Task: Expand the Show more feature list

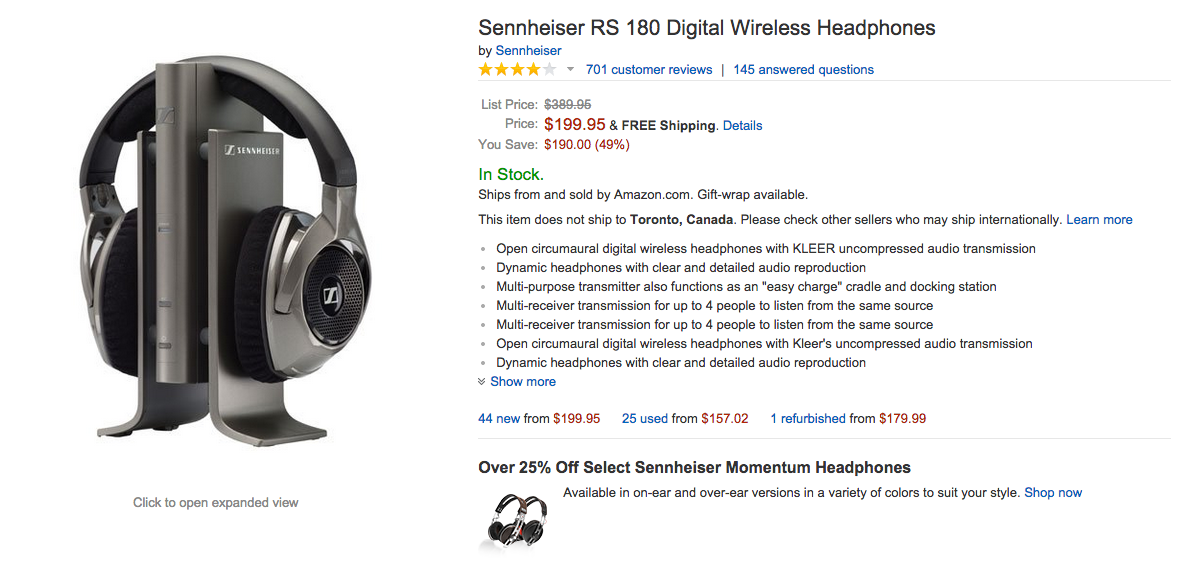Action: (523, 382)
